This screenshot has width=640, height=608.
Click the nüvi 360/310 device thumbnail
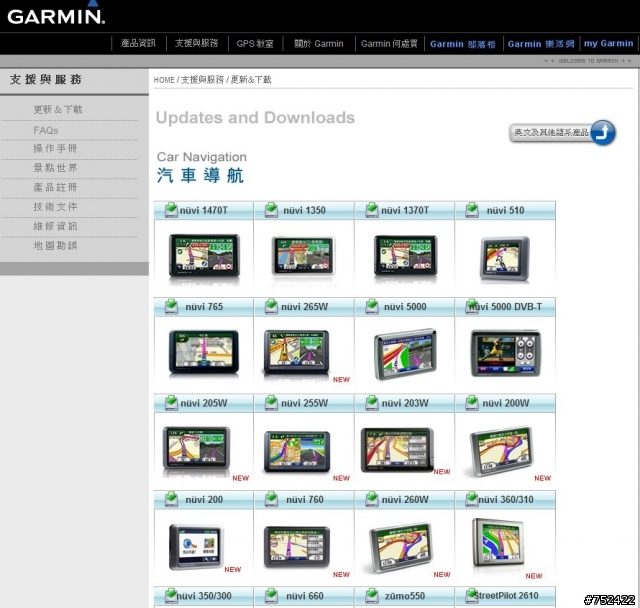coord(498,542)
